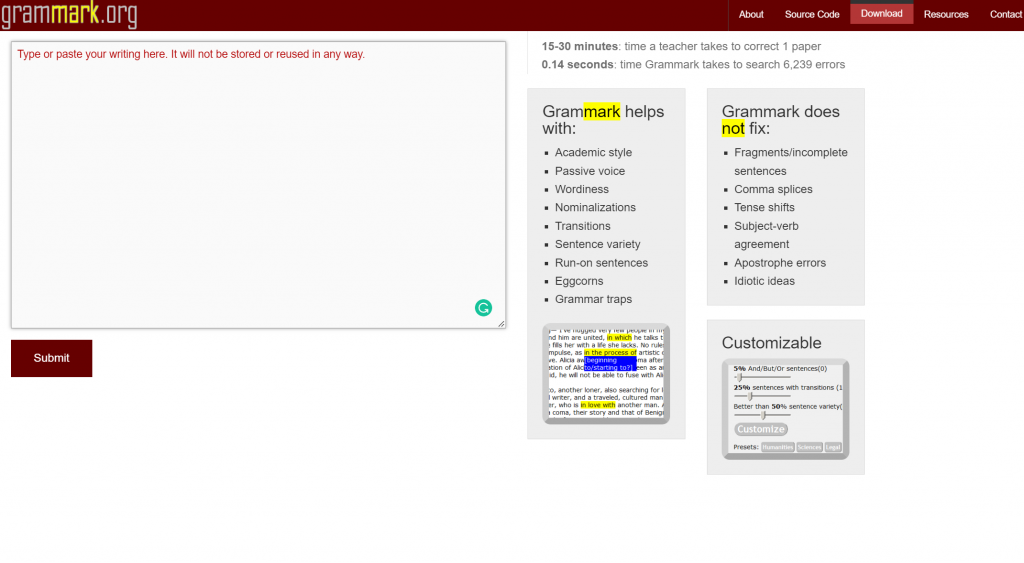Image resolution: width=1024 pixels, height=563 pixels.
Task: Click inside the writing text area
Action: tap(259, 185)
